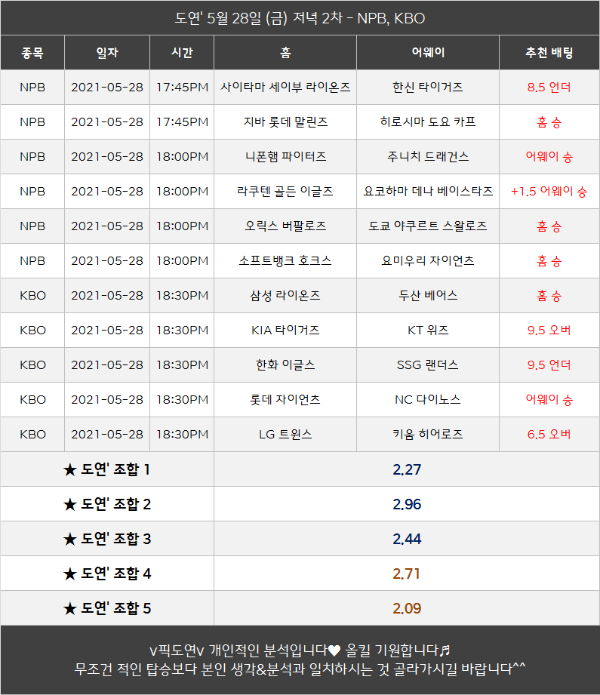This screenshot has width=600, height=695.
Task: Click the 도연' 조합 3 label
Action: (116, 539)
